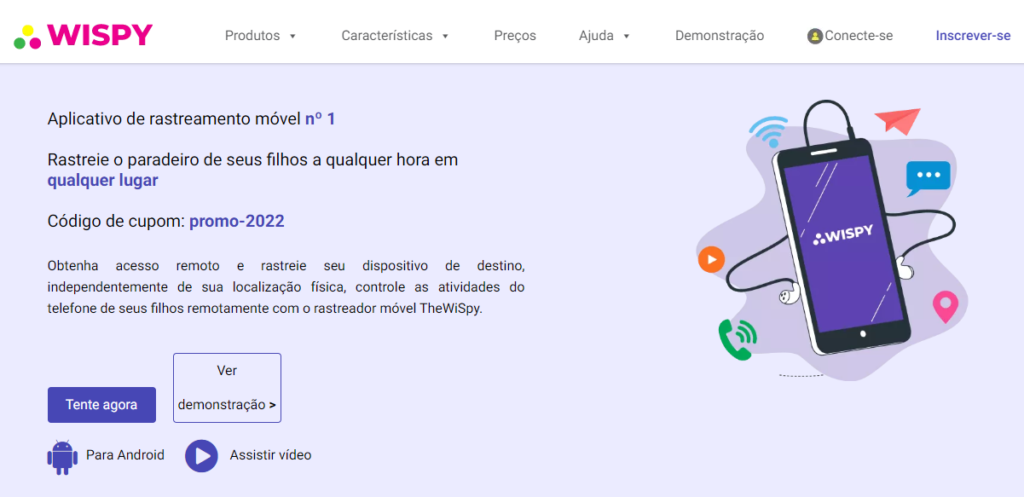Click the WiSpy logo in header
Screen dimensions: 1024x497
83,35
